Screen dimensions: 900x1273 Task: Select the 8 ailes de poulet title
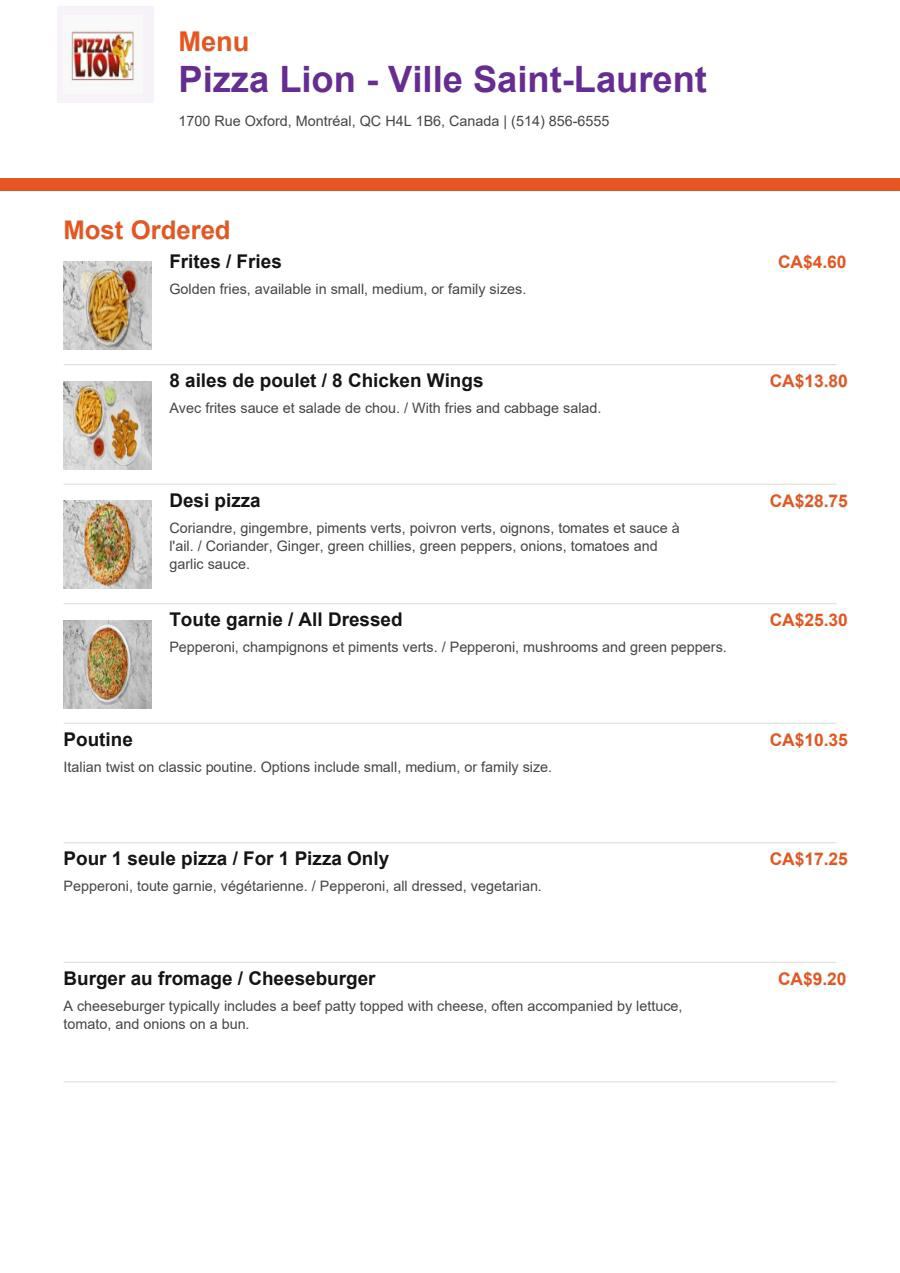(x=326, y=381)
